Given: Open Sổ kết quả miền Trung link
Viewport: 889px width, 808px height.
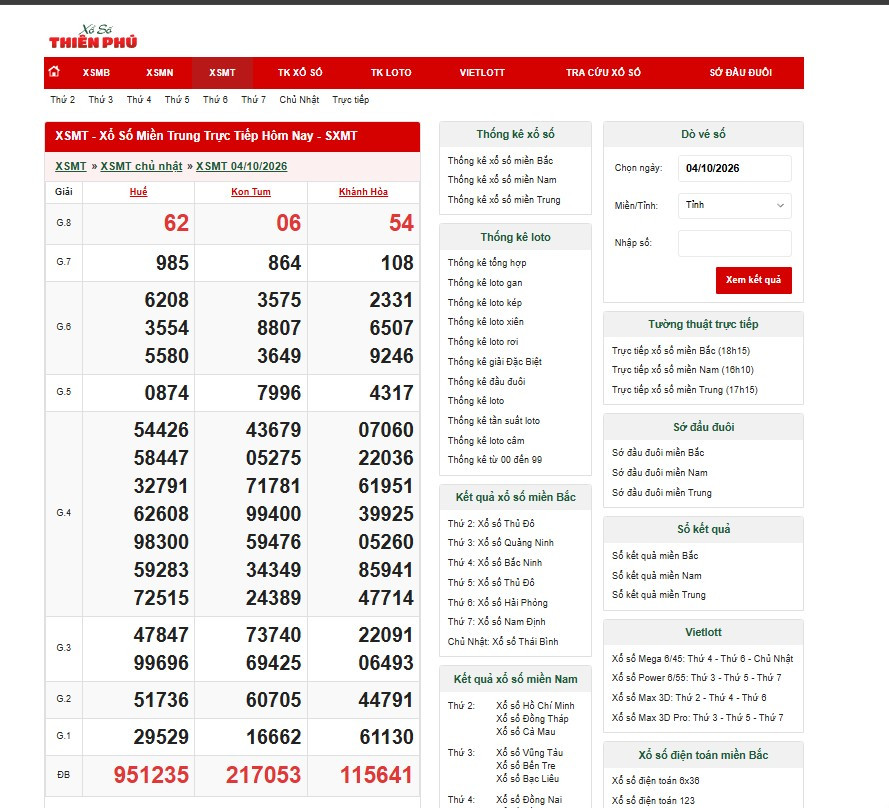Looking at the screenshot, I should (658, 595).
